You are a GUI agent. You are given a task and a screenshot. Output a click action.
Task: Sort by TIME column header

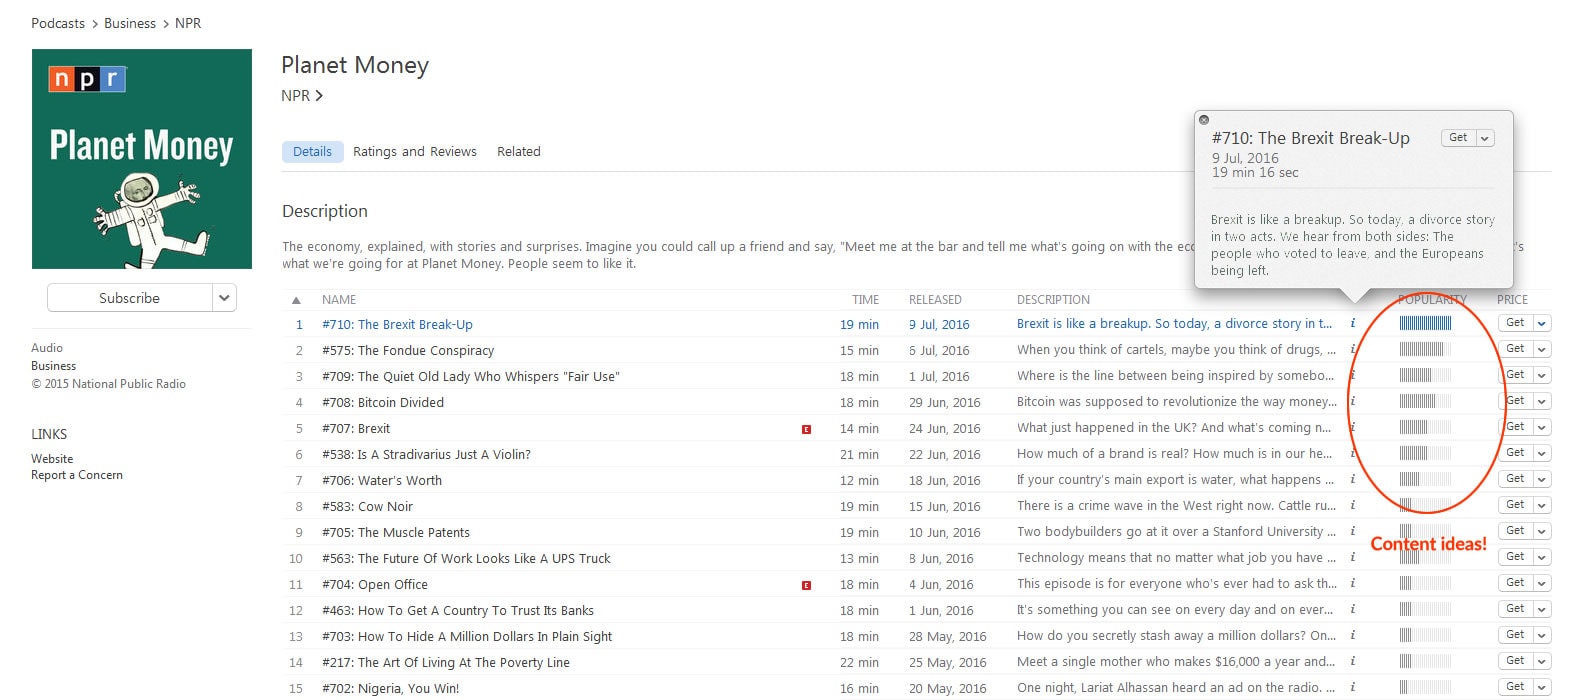coord(865,300)
